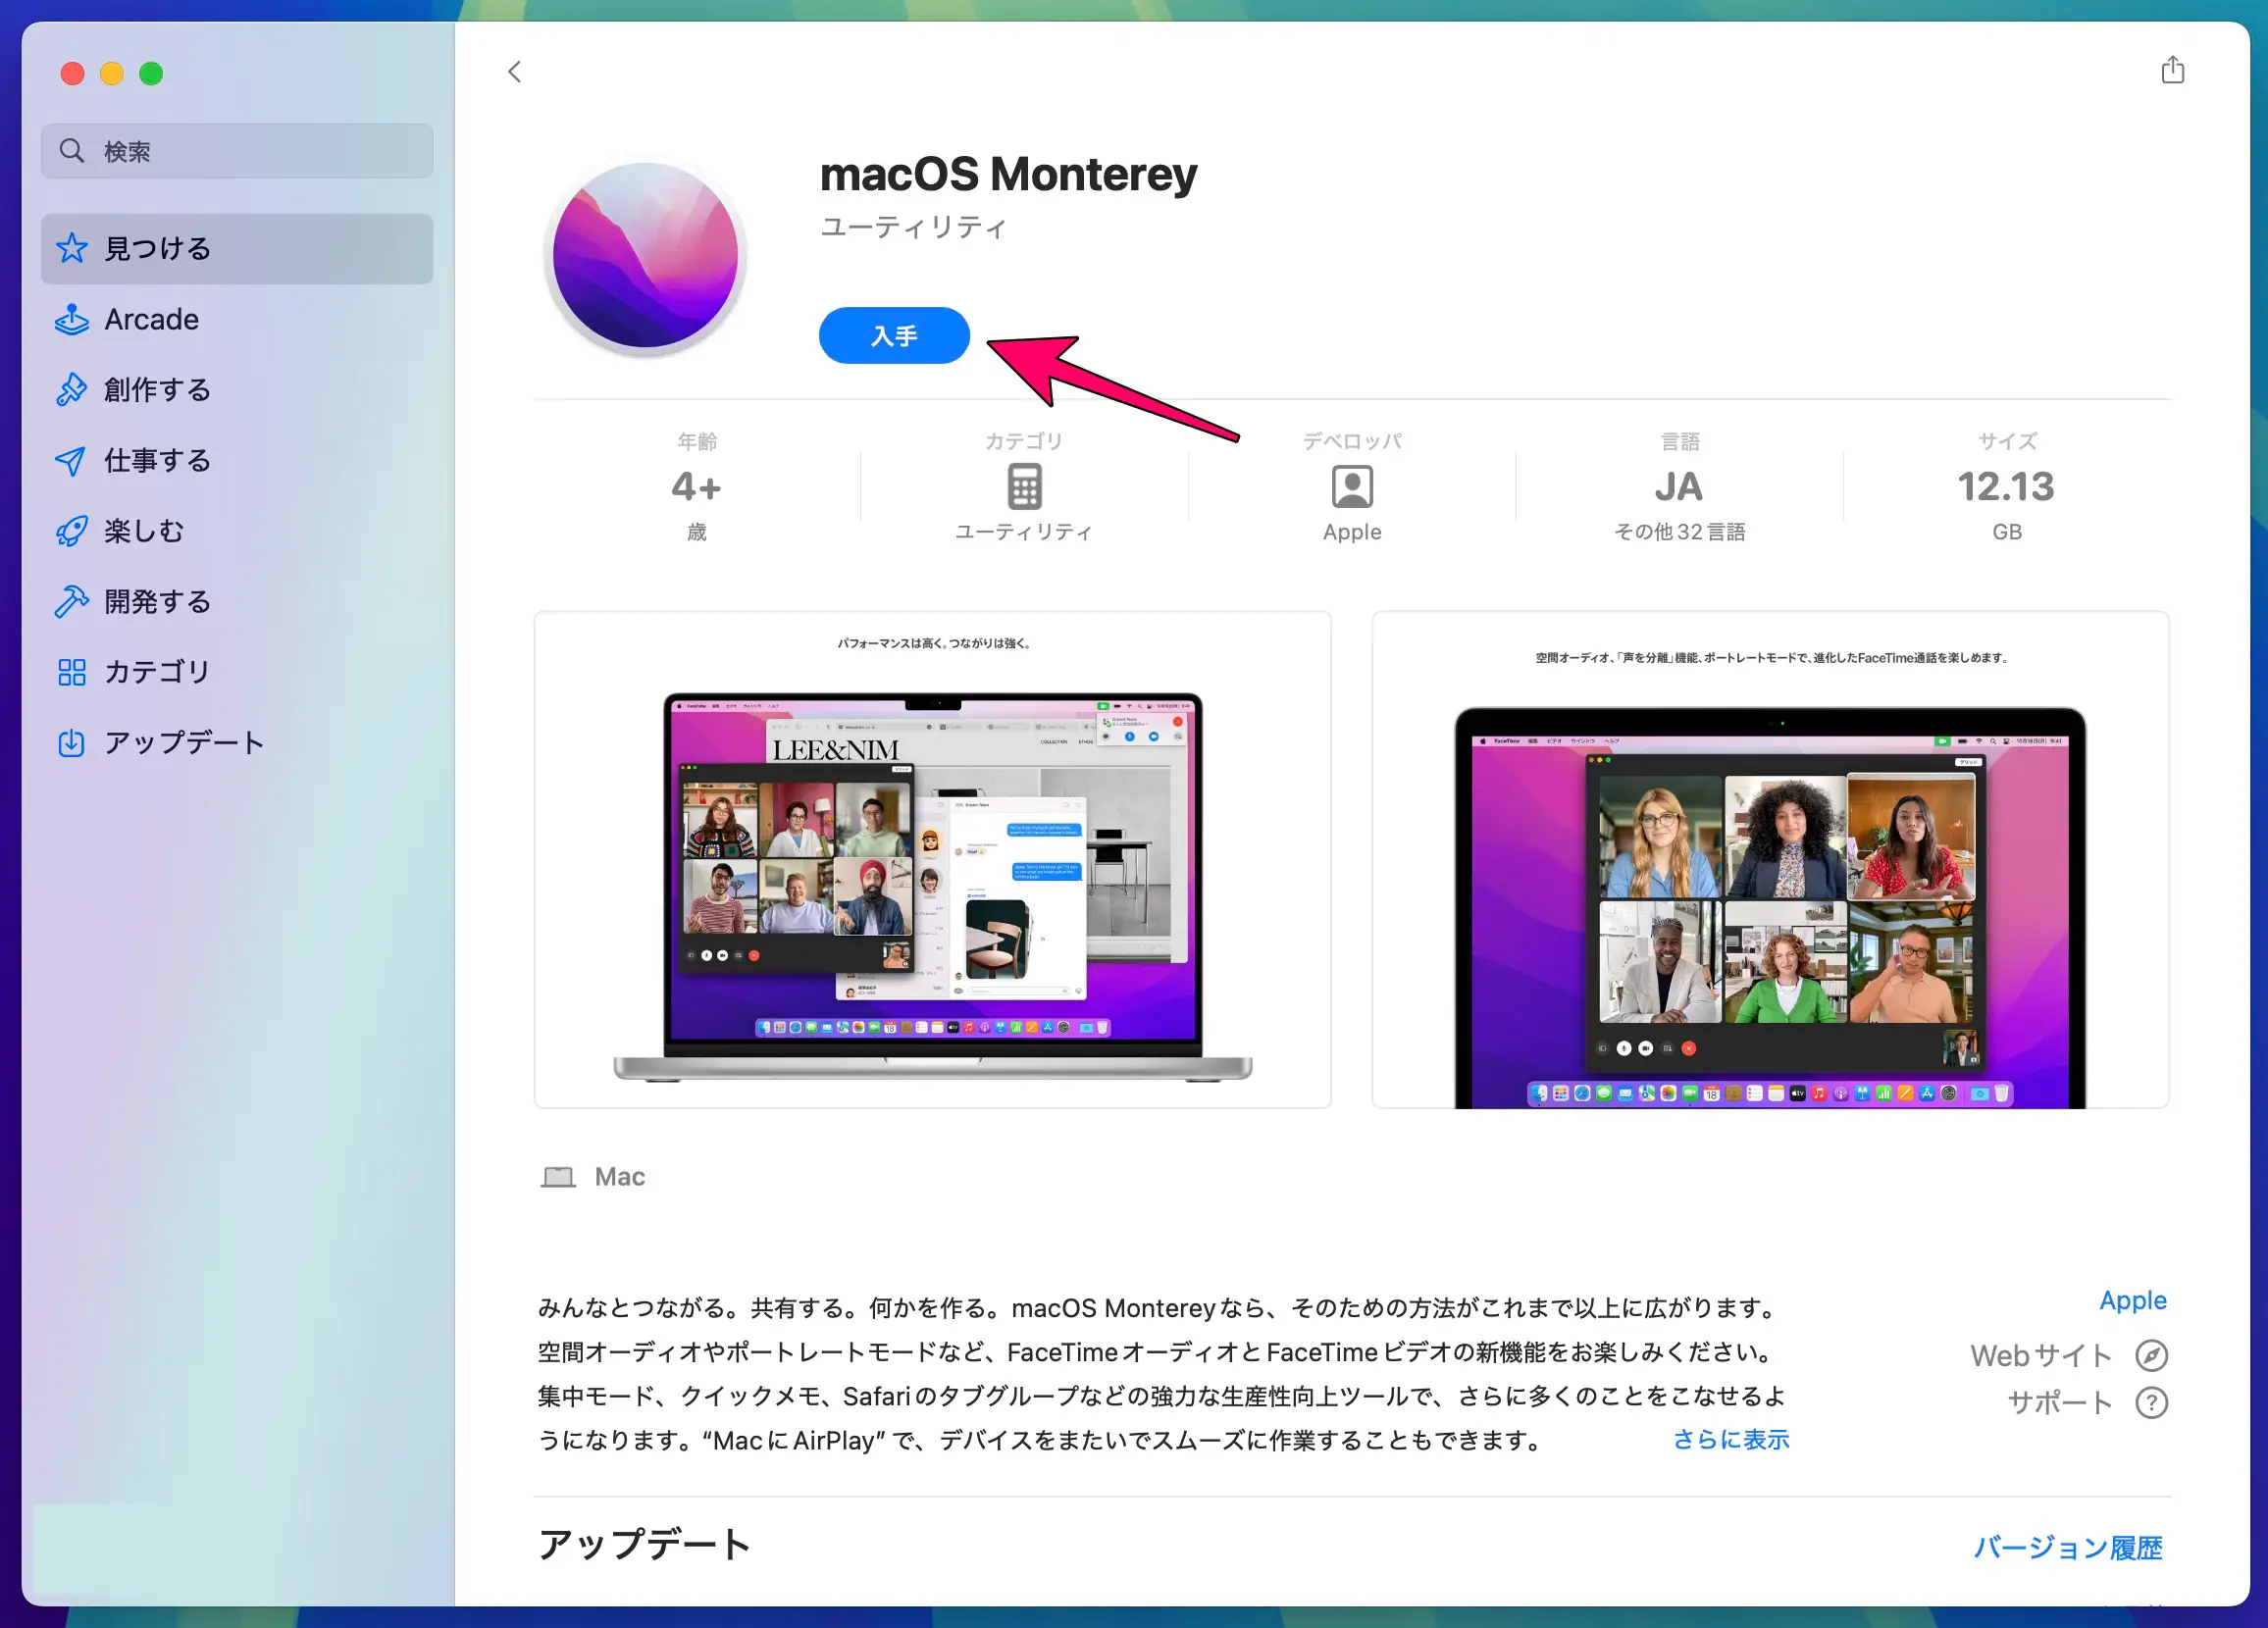Click inside the 検索 search field
This screenshot has height=1628, width=2268.
236,151
